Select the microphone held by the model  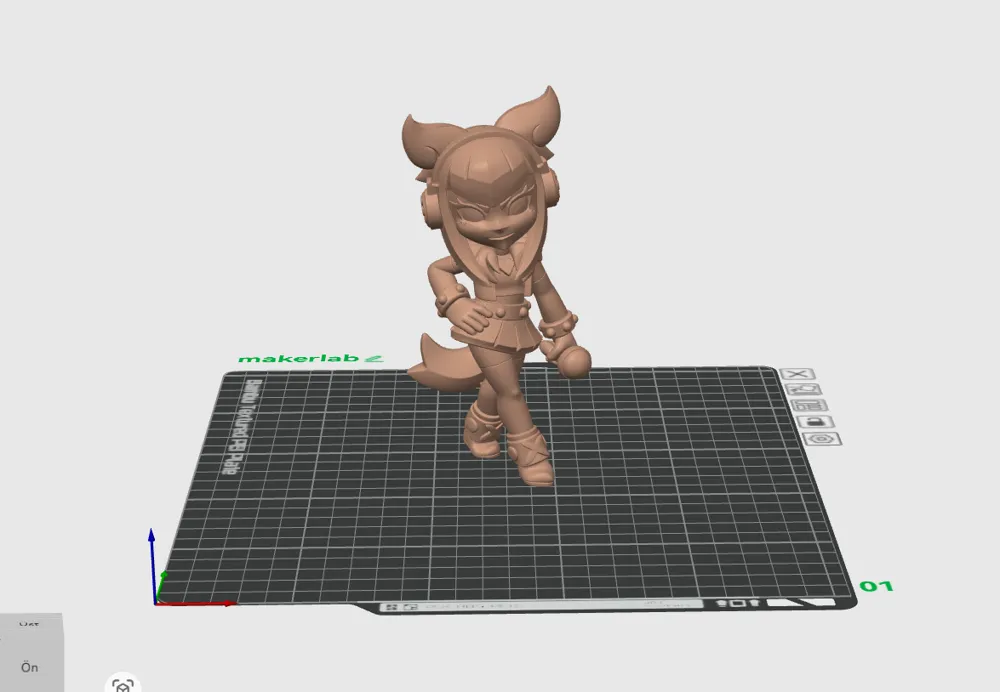pos(566,358)
